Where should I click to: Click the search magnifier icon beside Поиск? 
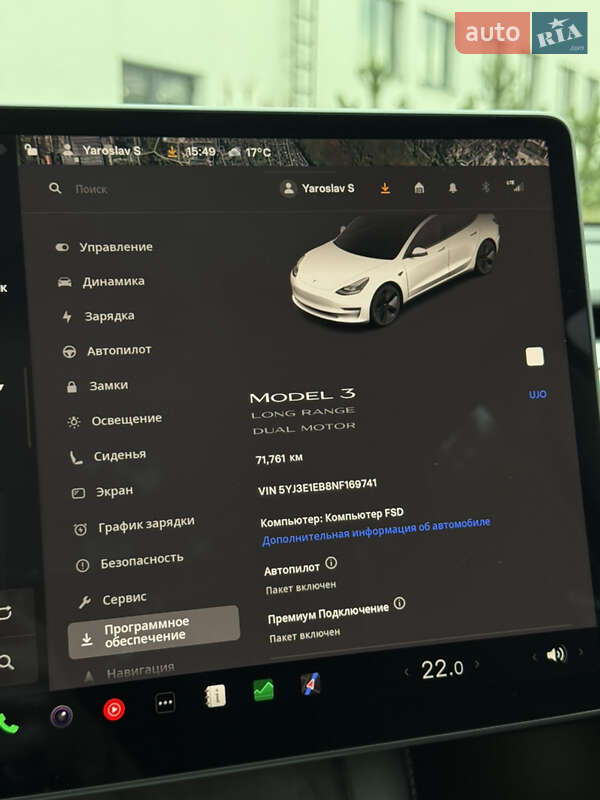point(55,188)
